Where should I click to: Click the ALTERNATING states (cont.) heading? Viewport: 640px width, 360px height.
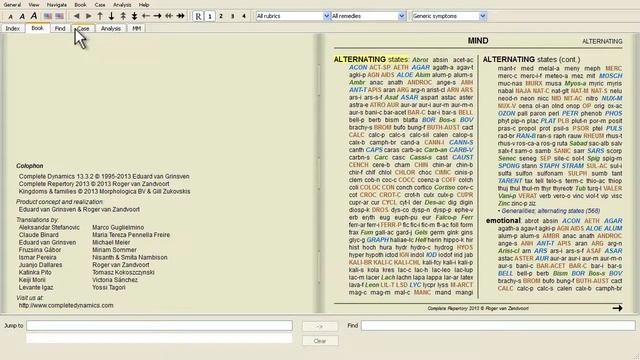[531, 60]
